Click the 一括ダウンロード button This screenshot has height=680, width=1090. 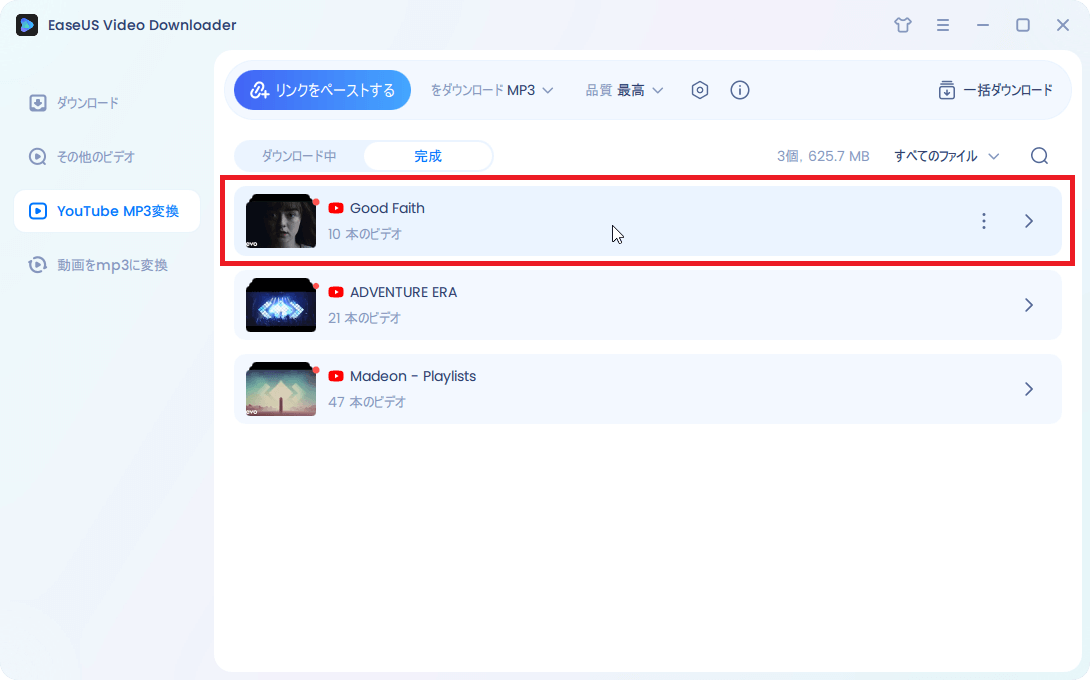pos(995,90)
